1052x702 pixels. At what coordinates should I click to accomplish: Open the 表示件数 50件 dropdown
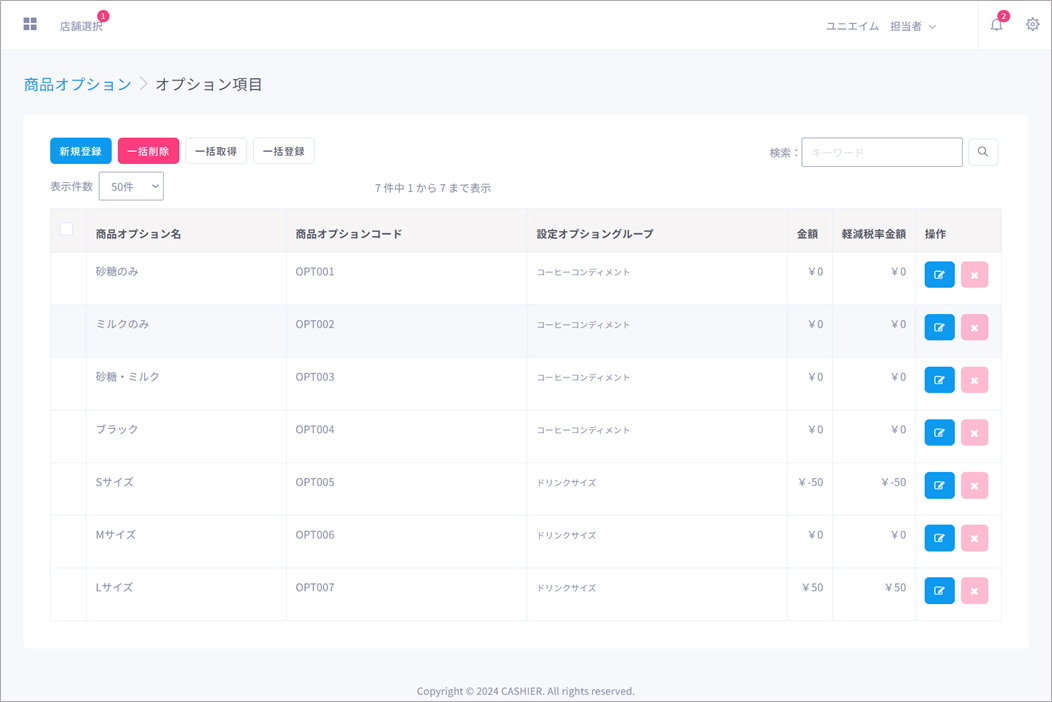click(x=131, y=187)
